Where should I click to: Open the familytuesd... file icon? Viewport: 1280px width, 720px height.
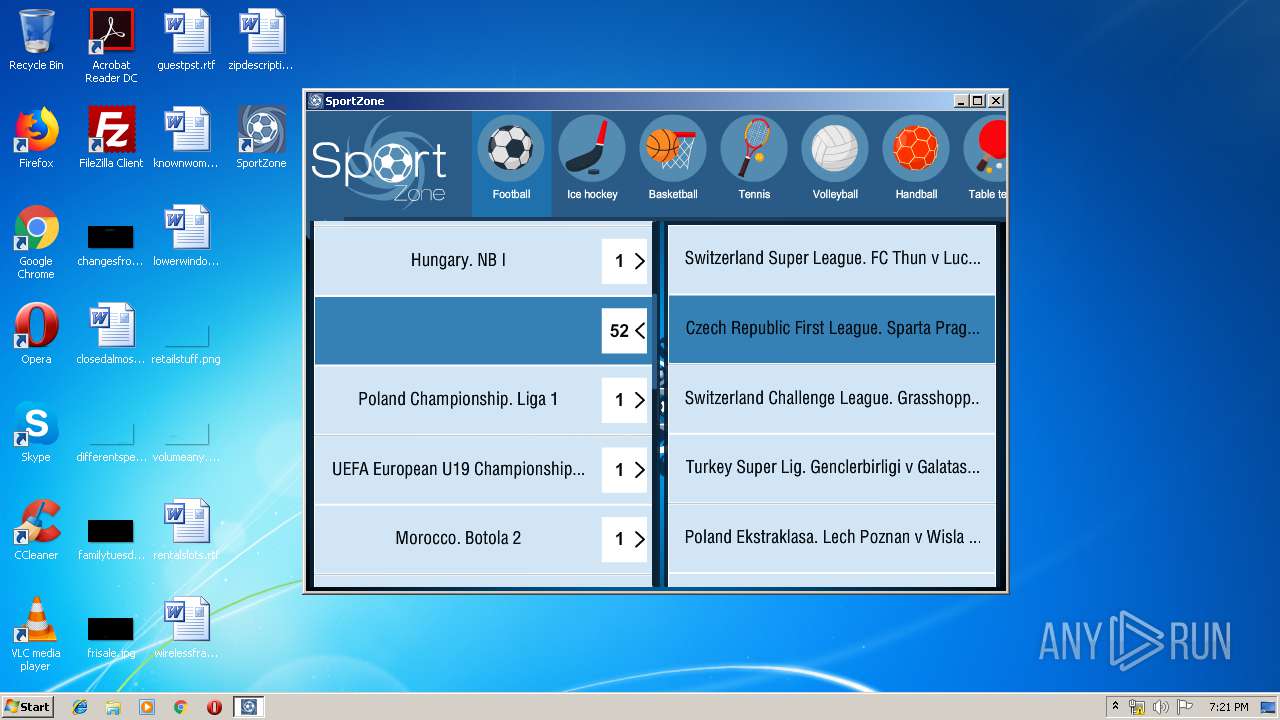[x=110, y=538]
